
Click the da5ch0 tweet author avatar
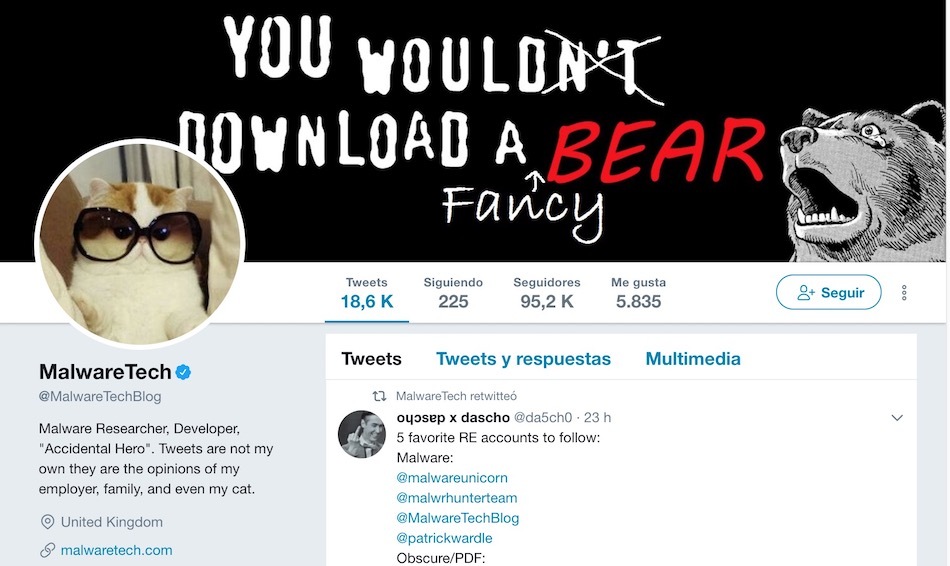(362, 434)
